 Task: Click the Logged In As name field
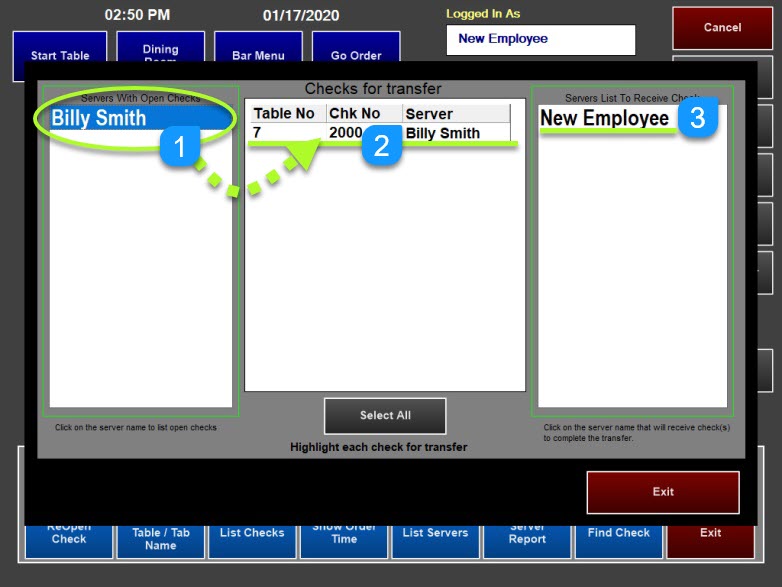(540, 40)
